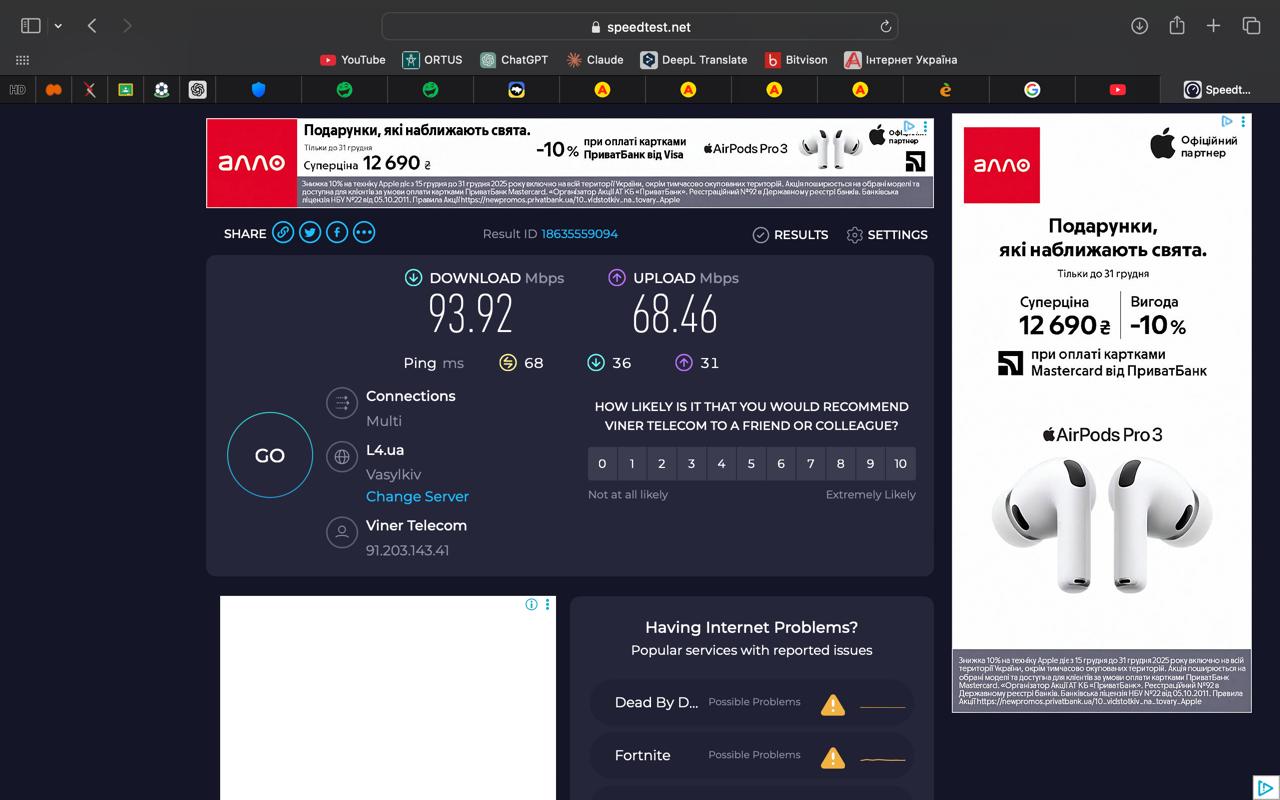
Task: Rate recommendation 3
Action: tap(691, 464)
